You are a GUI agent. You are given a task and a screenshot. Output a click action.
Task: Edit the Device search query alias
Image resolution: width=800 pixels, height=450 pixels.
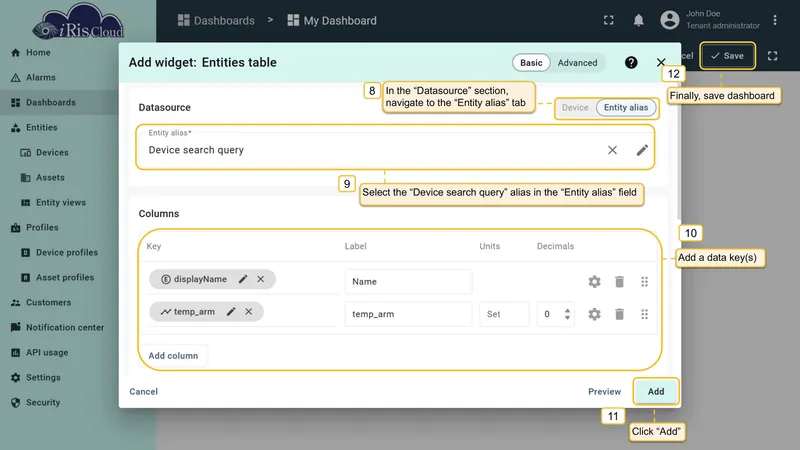click(642, 150)
